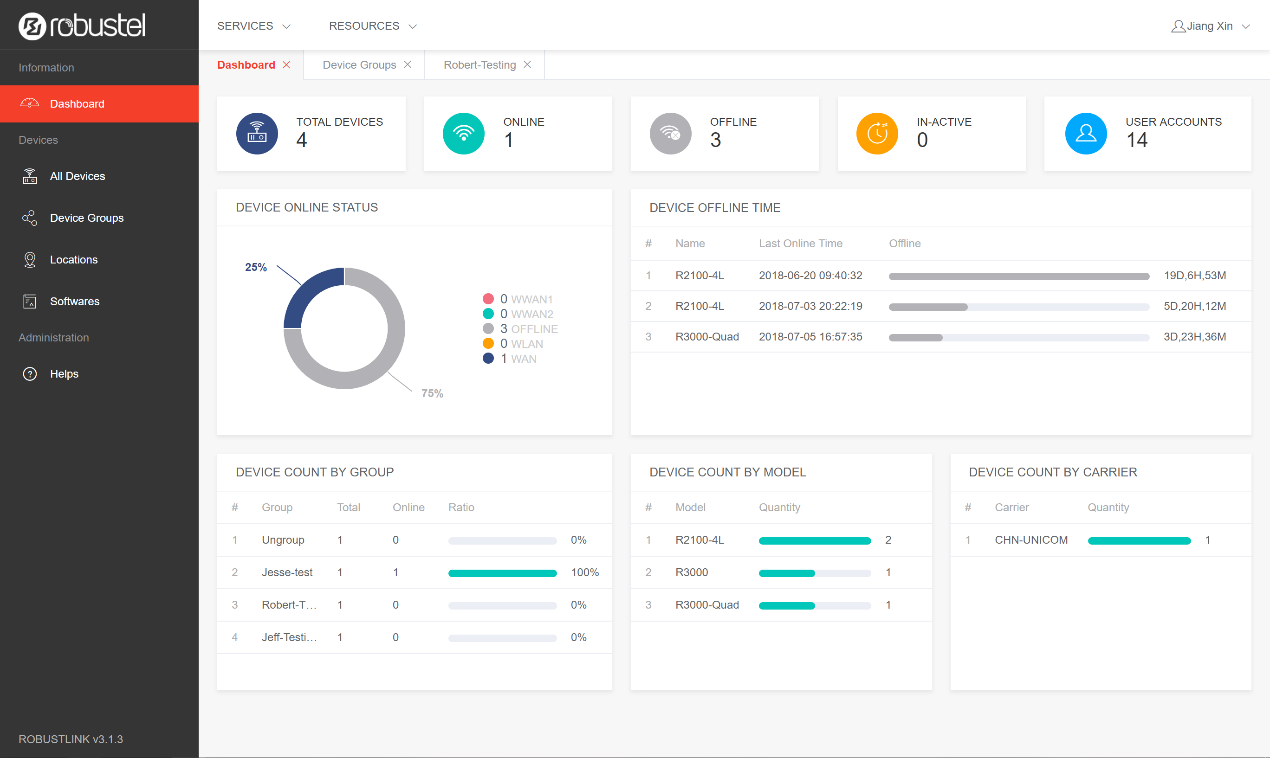Viewport: 1270px width, 758px height.
Task: Toggle the WAN legend entry
Action: click(x=510, y=359)
